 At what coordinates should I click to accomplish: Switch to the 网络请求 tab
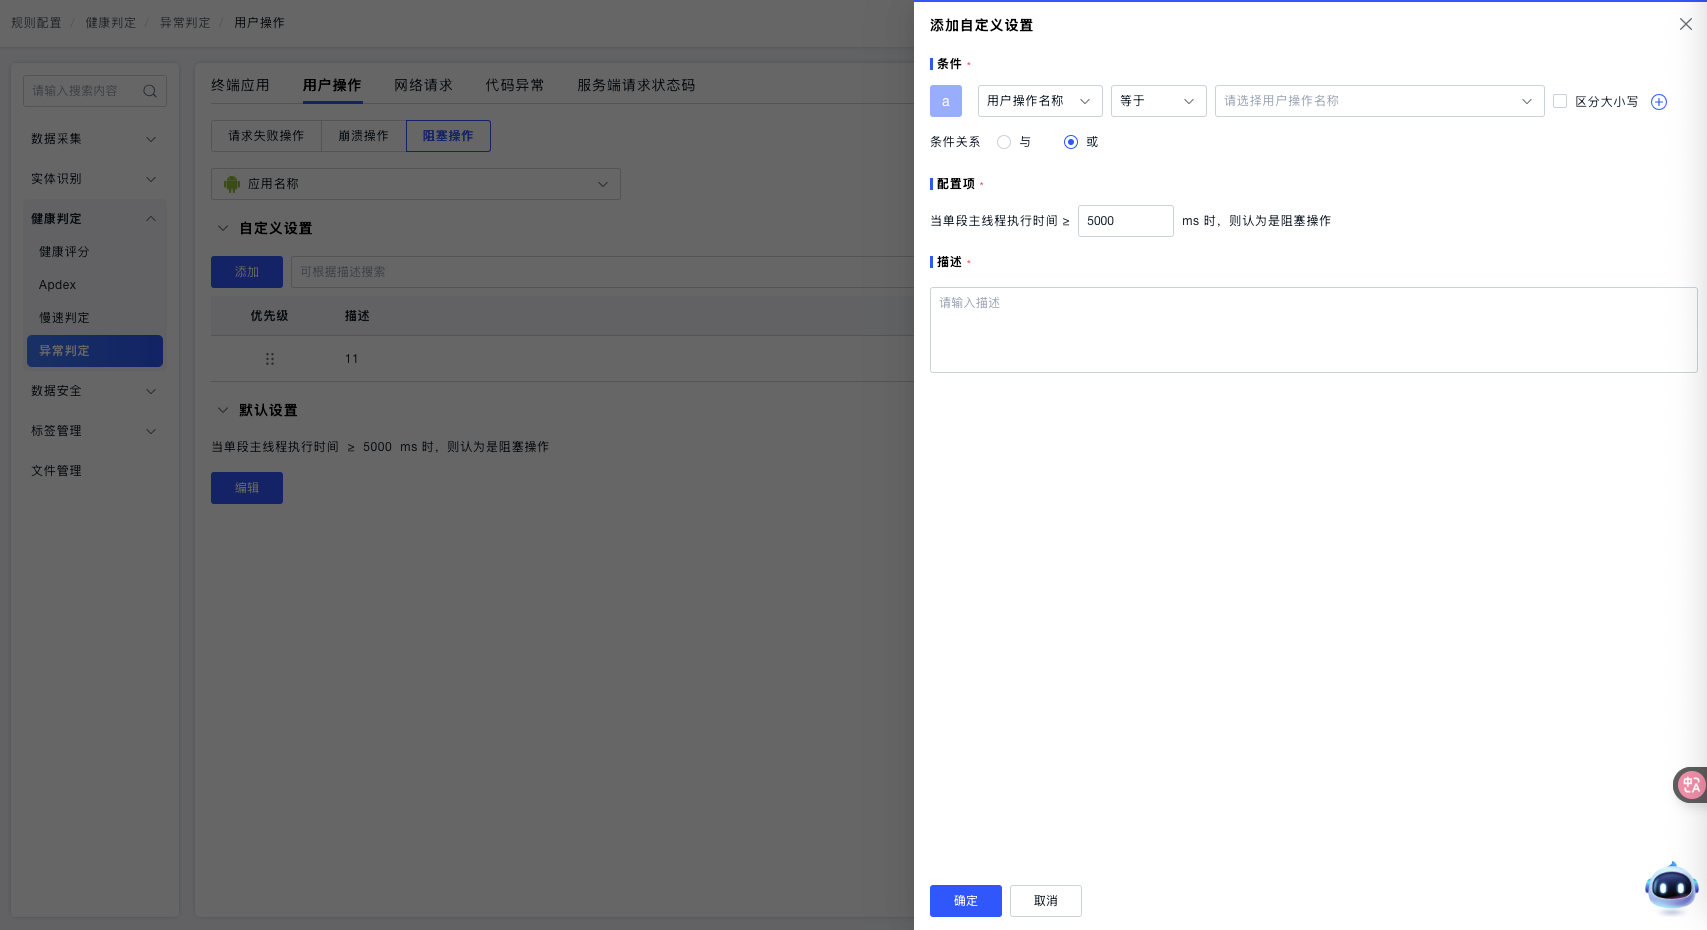(423, 85)
